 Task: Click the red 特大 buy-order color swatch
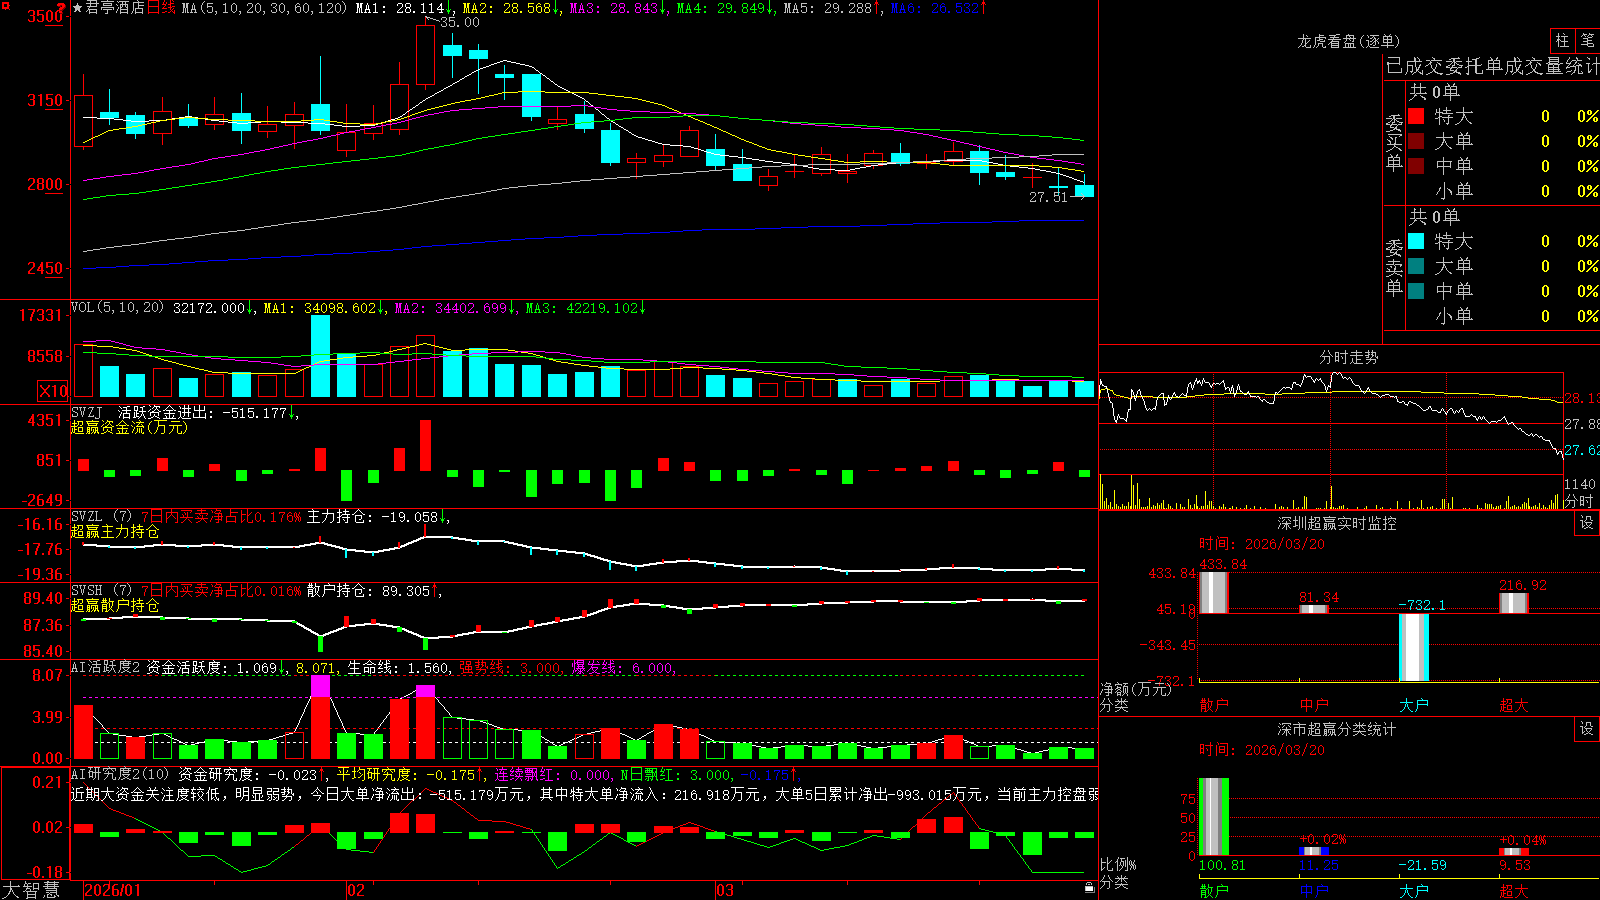pos(1416,116)
